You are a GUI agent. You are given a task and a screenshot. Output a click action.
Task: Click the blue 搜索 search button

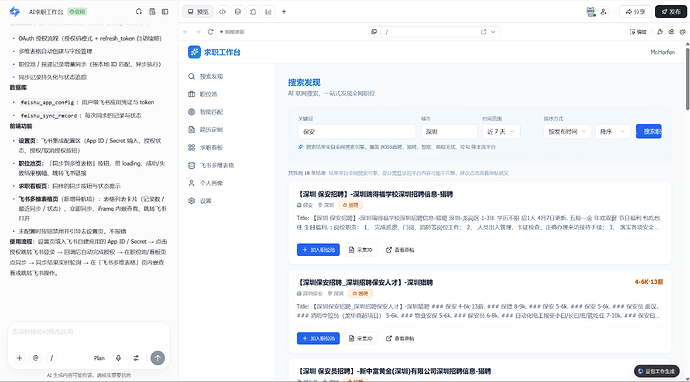tap(649, 132)
